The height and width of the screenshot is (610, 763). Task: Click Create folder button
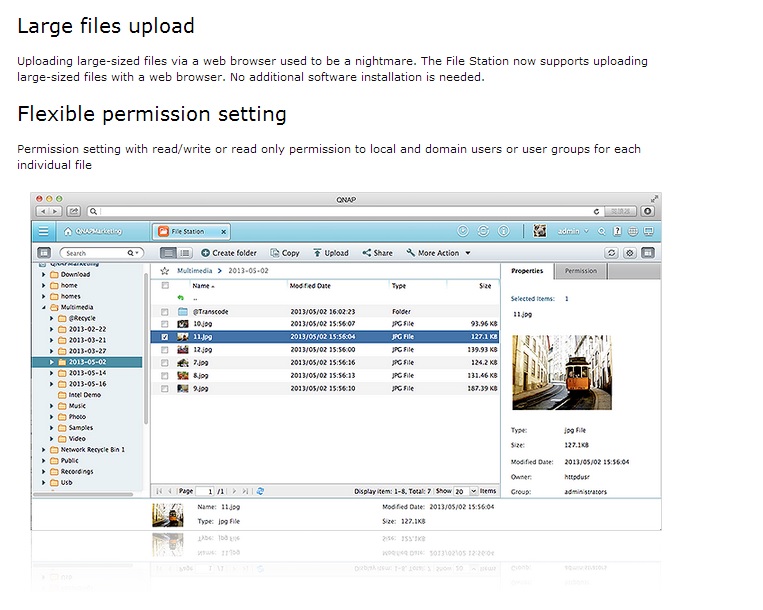point(229,253)
